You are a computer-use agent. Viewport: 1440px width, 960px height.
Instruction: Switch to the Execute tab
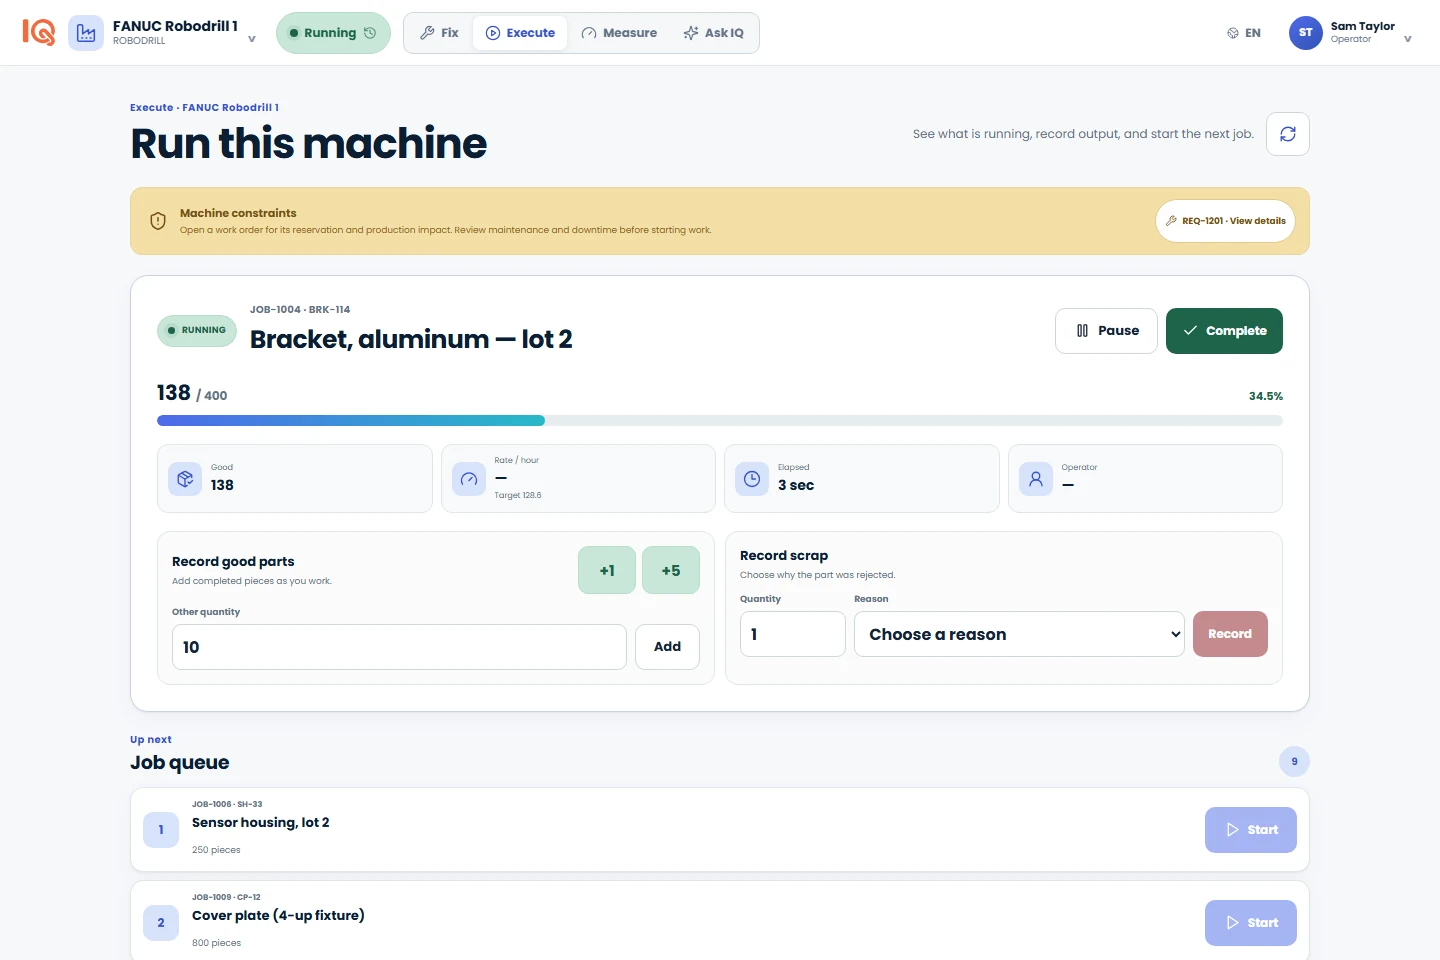pyautogui.click(x=520, y=33)
